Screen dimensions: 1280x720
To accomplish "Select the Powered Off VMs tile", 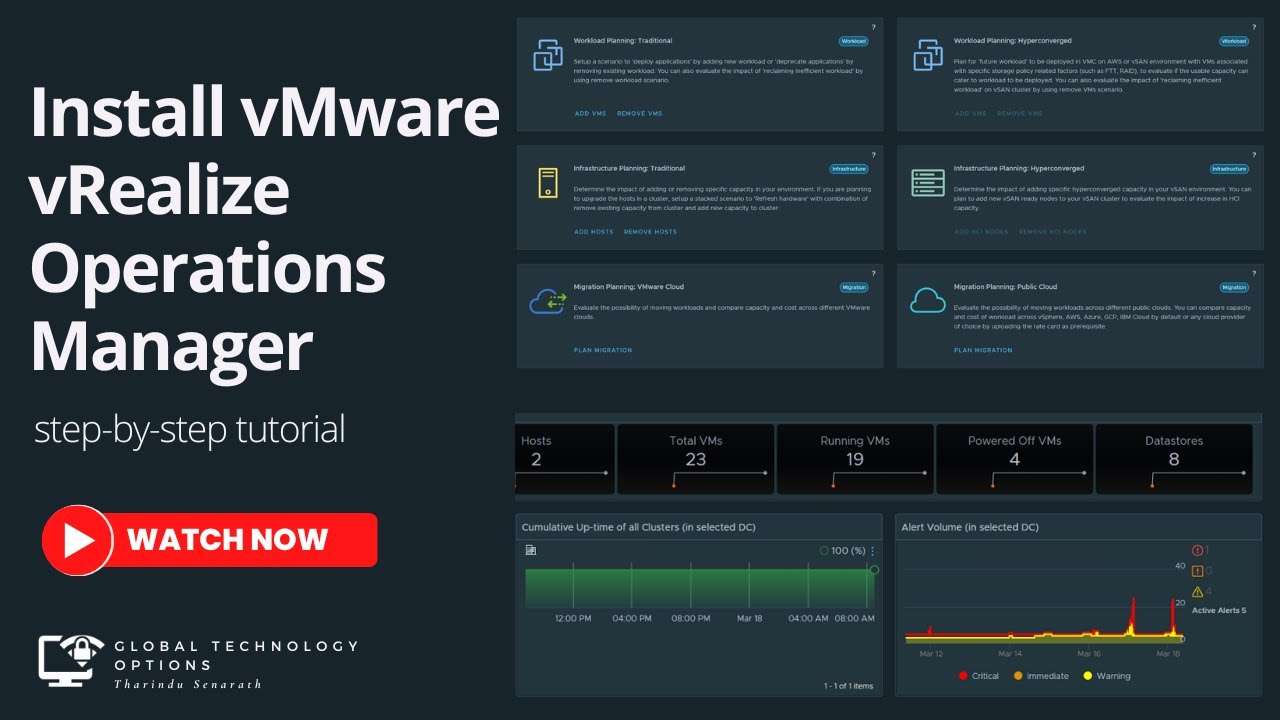I will (1014, 459).
